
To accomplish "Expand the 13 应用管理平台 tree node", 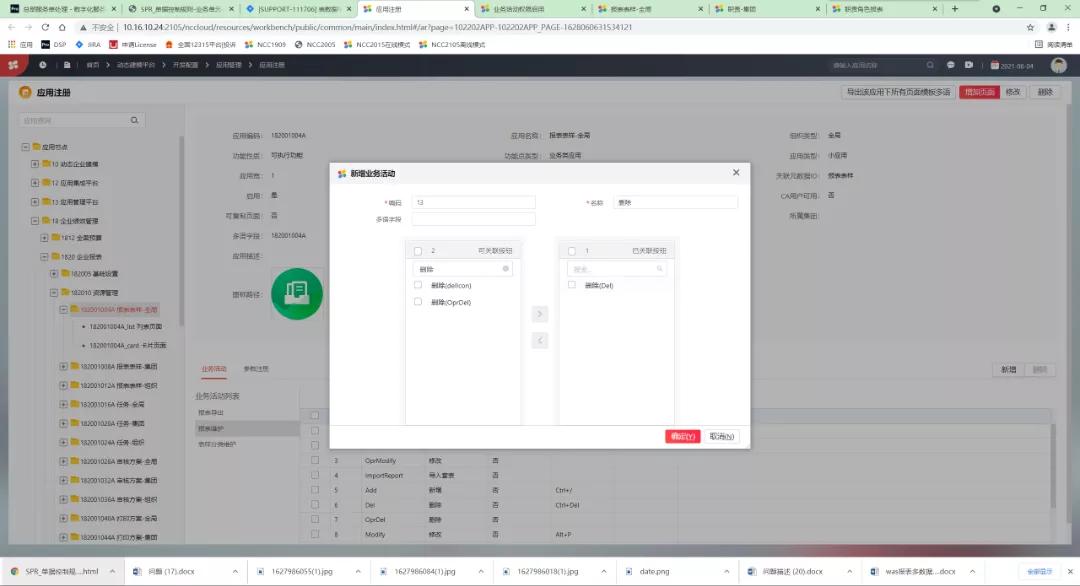I will click(34, 202).
